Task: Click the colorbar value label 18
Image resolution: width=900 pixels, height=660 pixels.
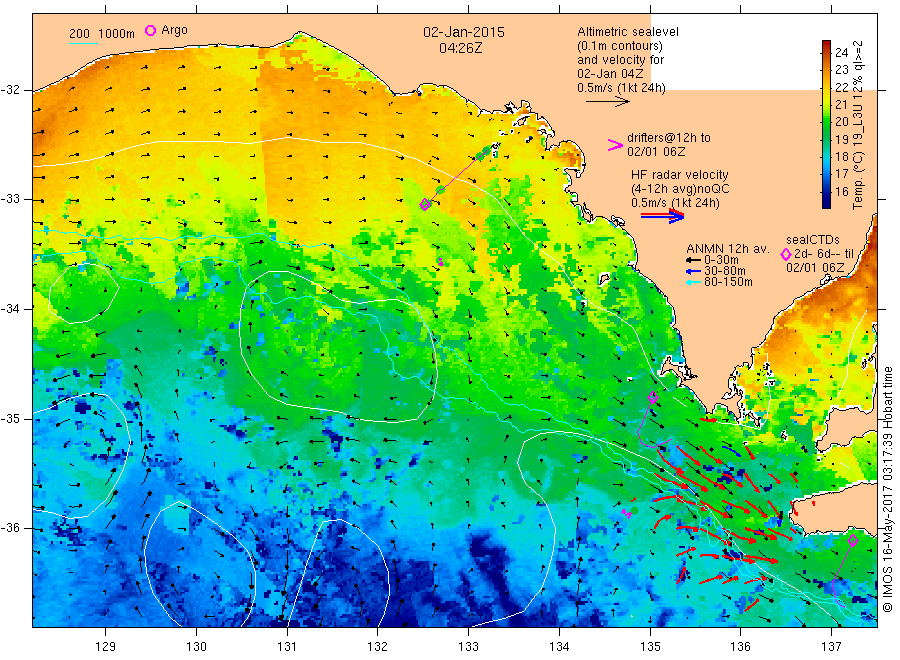Action: pos(841,157)
